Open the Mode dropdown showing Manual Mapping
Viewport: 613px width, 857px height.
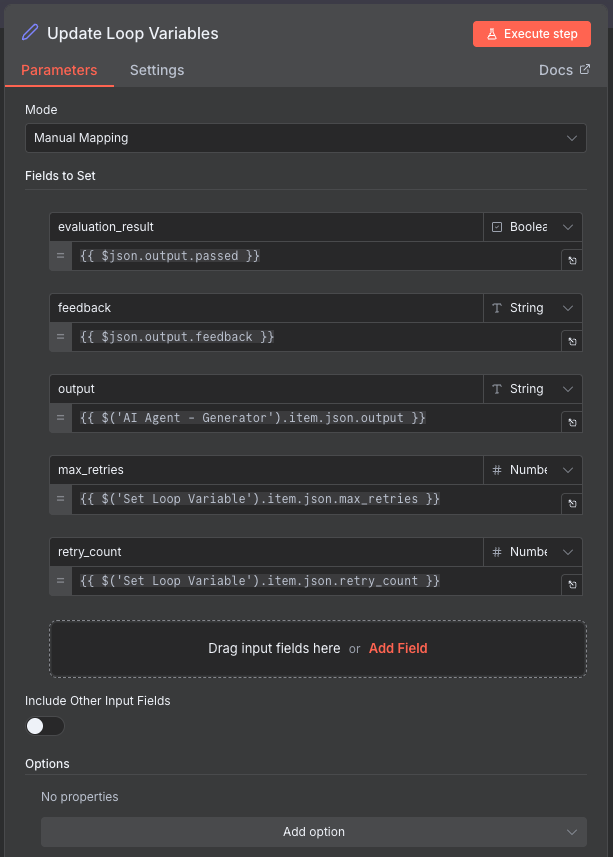[x=306, y=138]
